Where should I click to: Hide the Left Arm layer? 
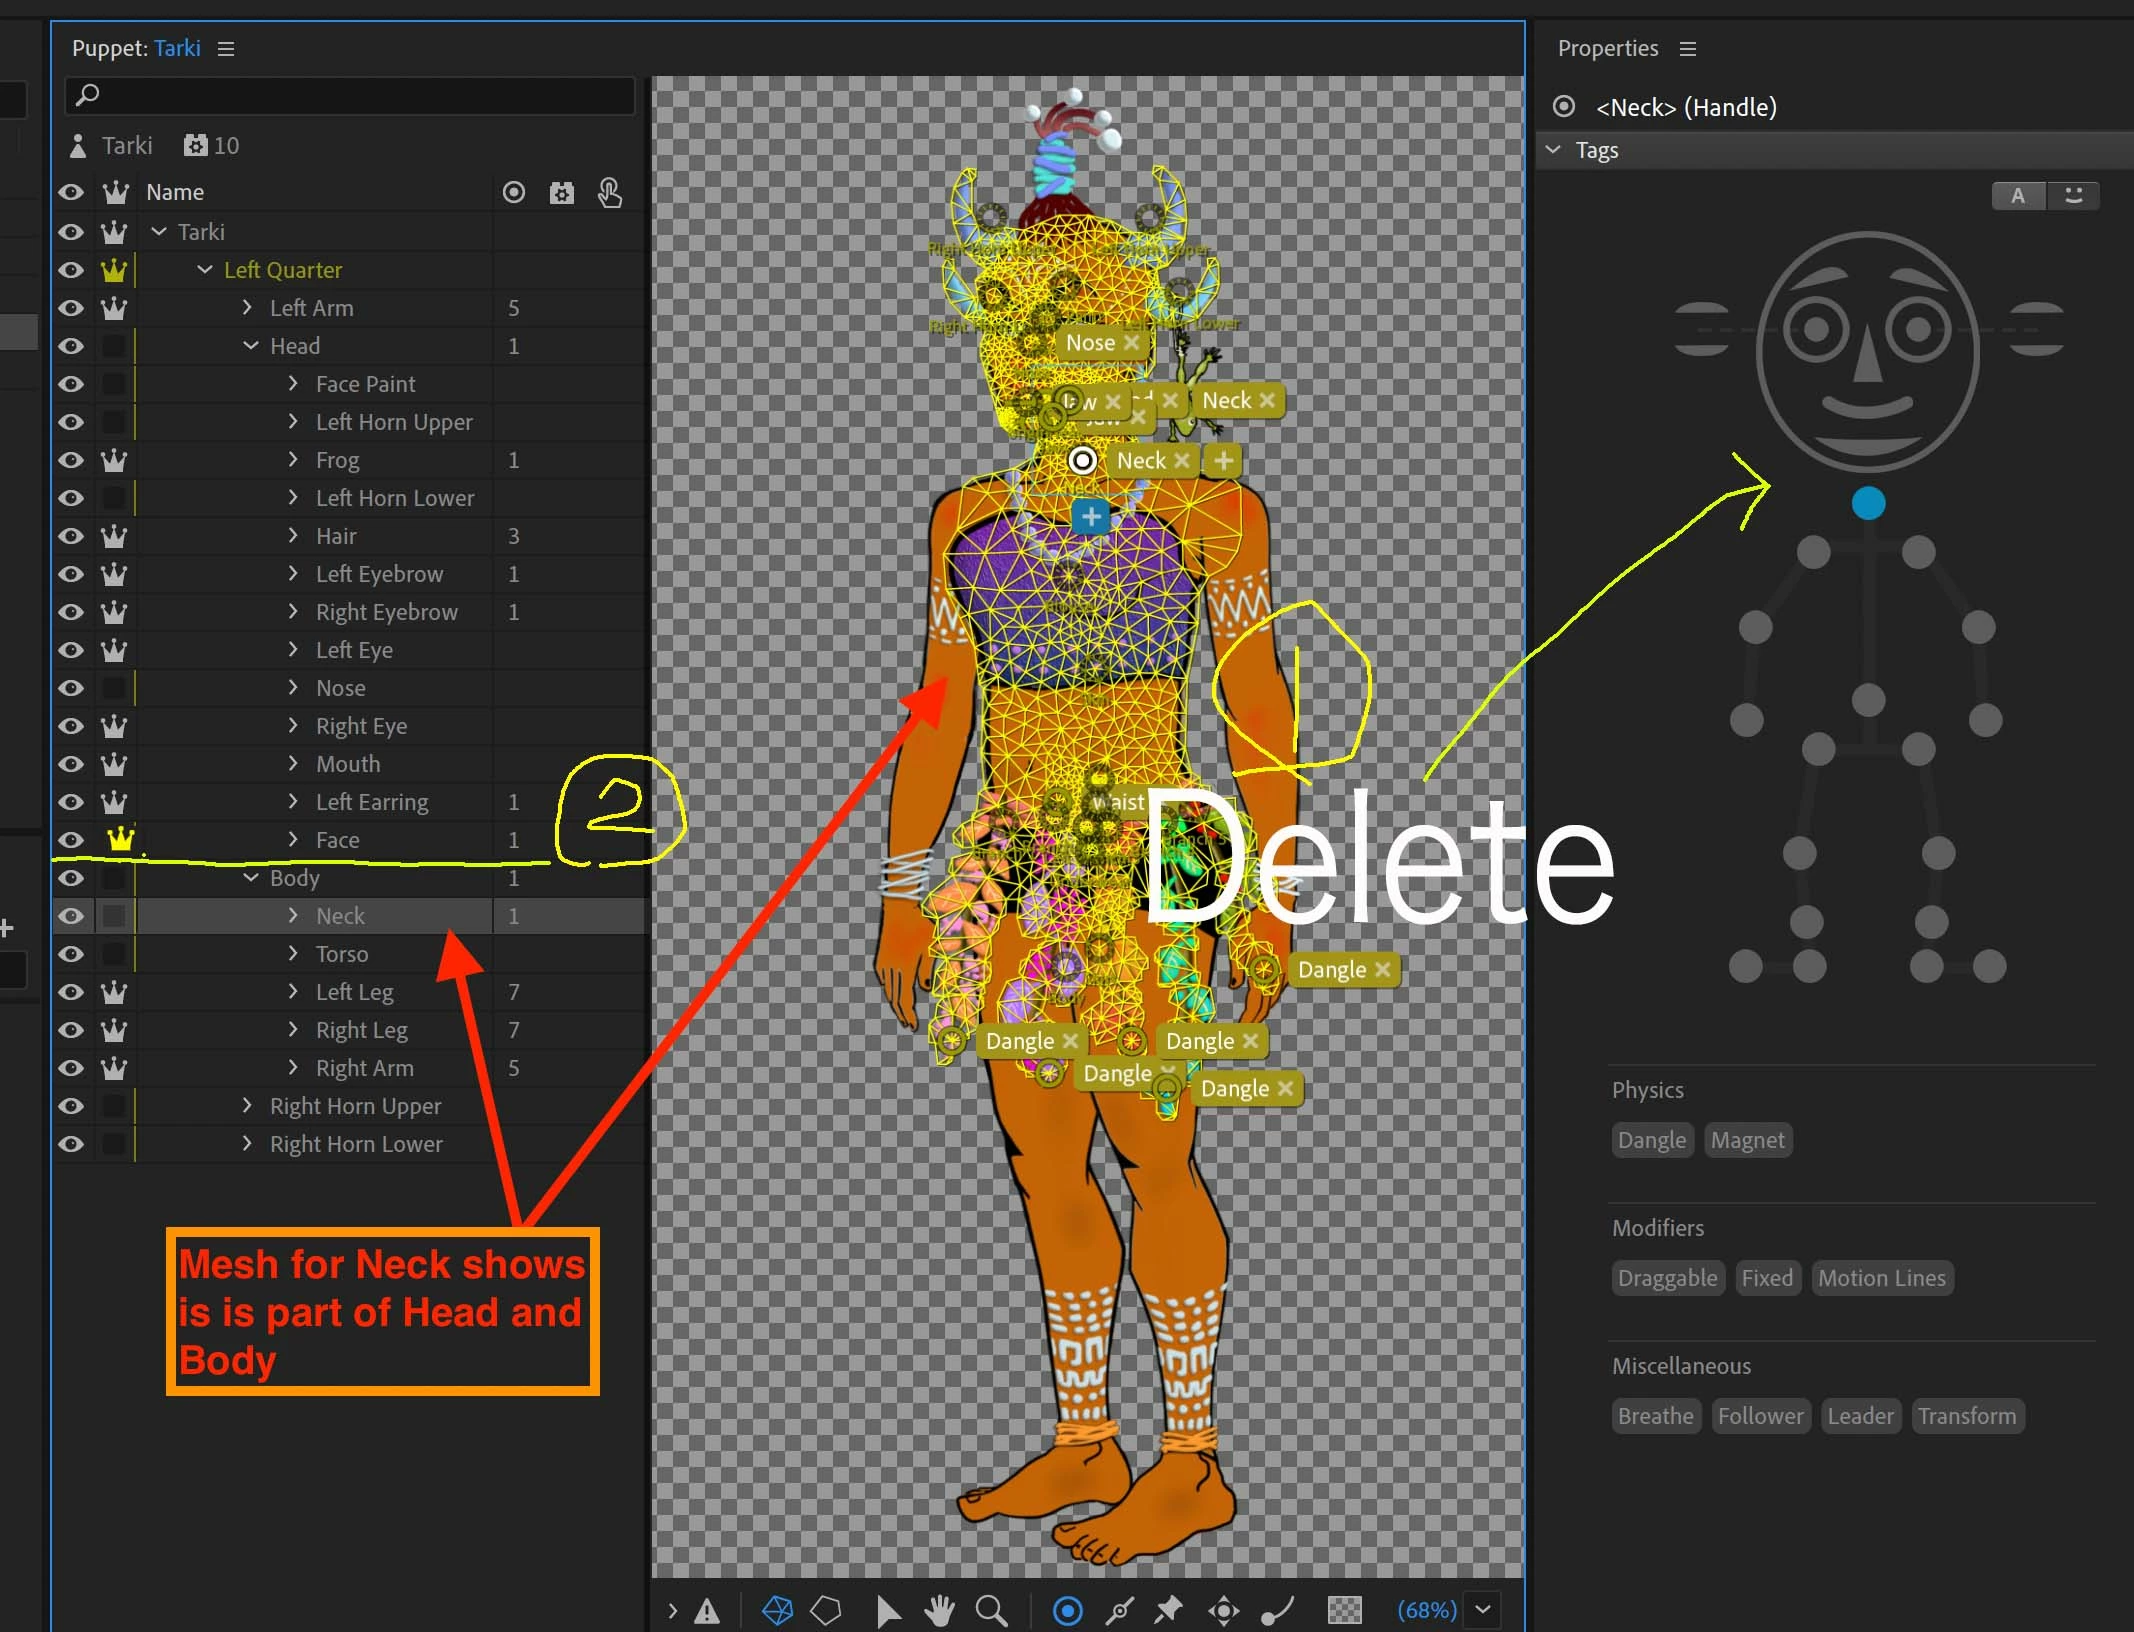71,308
